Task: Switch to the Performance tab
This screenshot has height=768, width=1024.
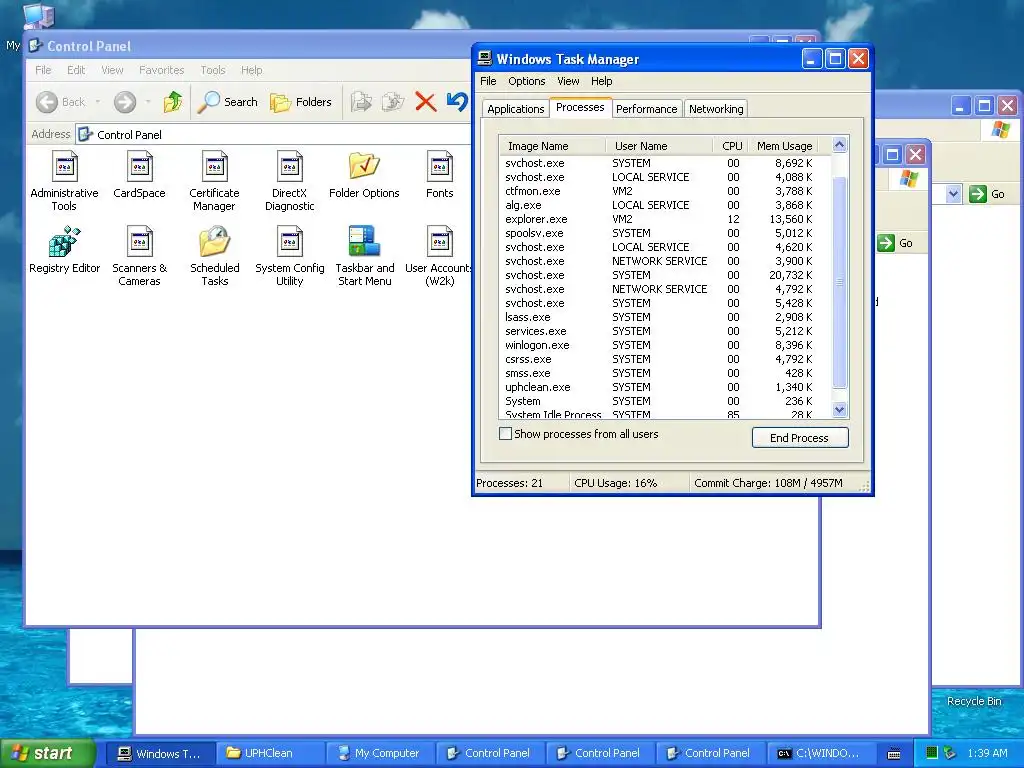Action: (646, 109)
